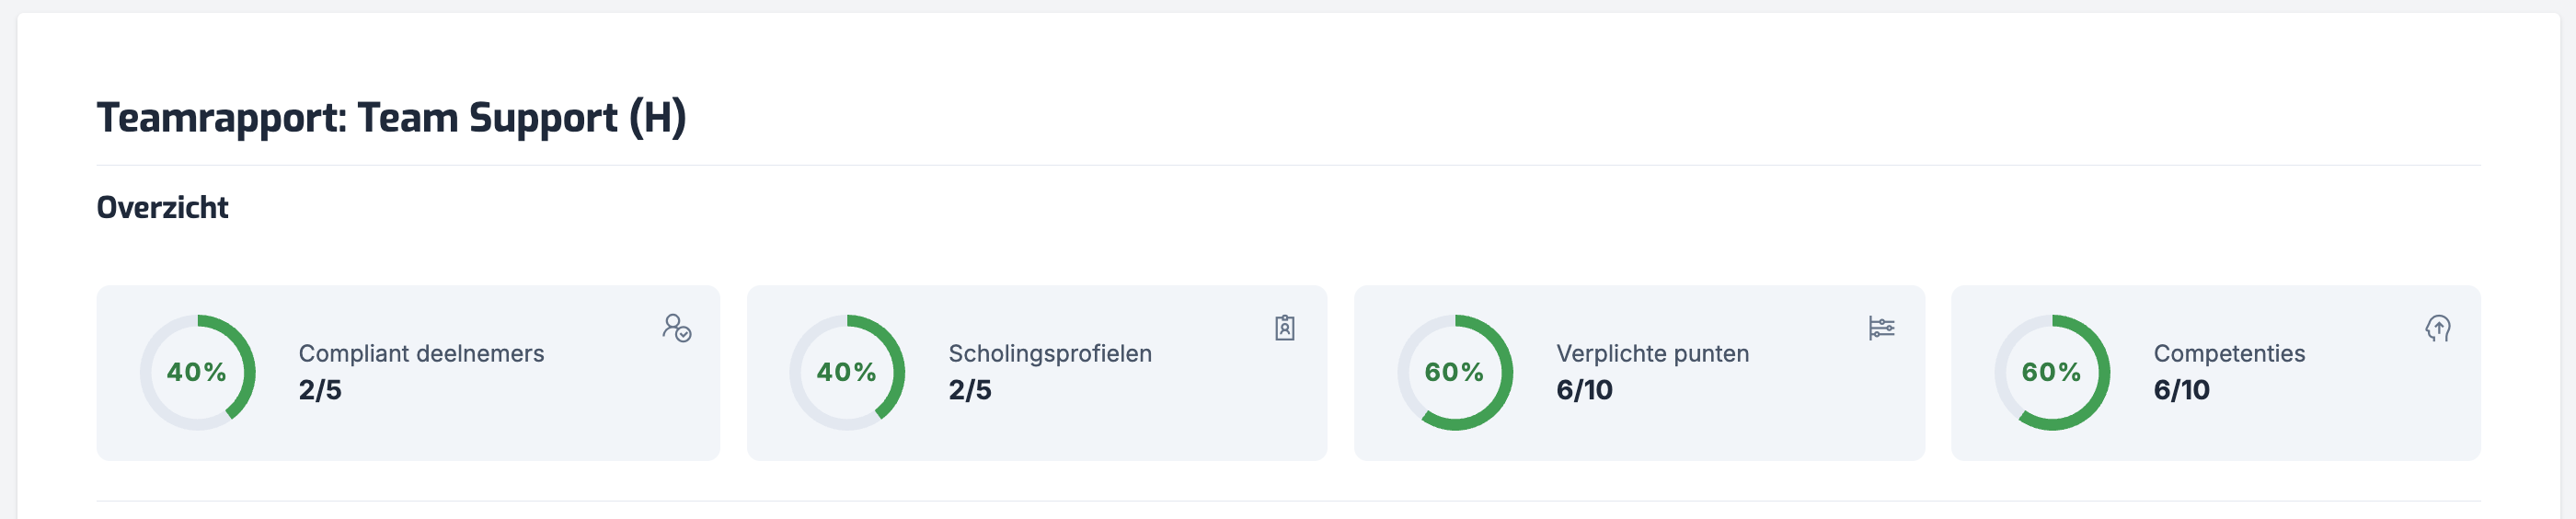Click the 60% text inside Competenties ring

coord(2051,373)
